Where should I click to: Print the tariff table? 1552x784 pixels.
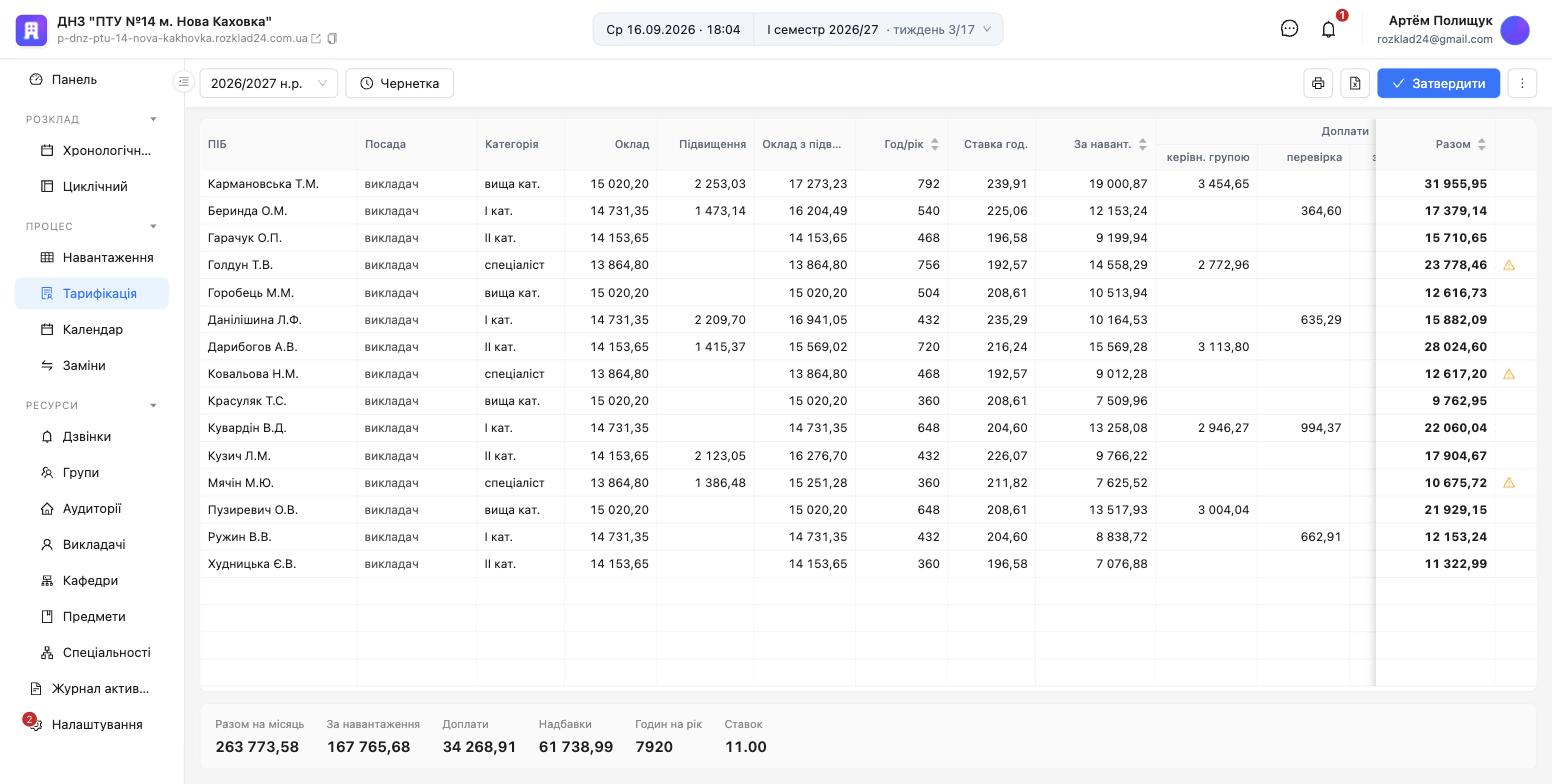[x=1318, y=83]
